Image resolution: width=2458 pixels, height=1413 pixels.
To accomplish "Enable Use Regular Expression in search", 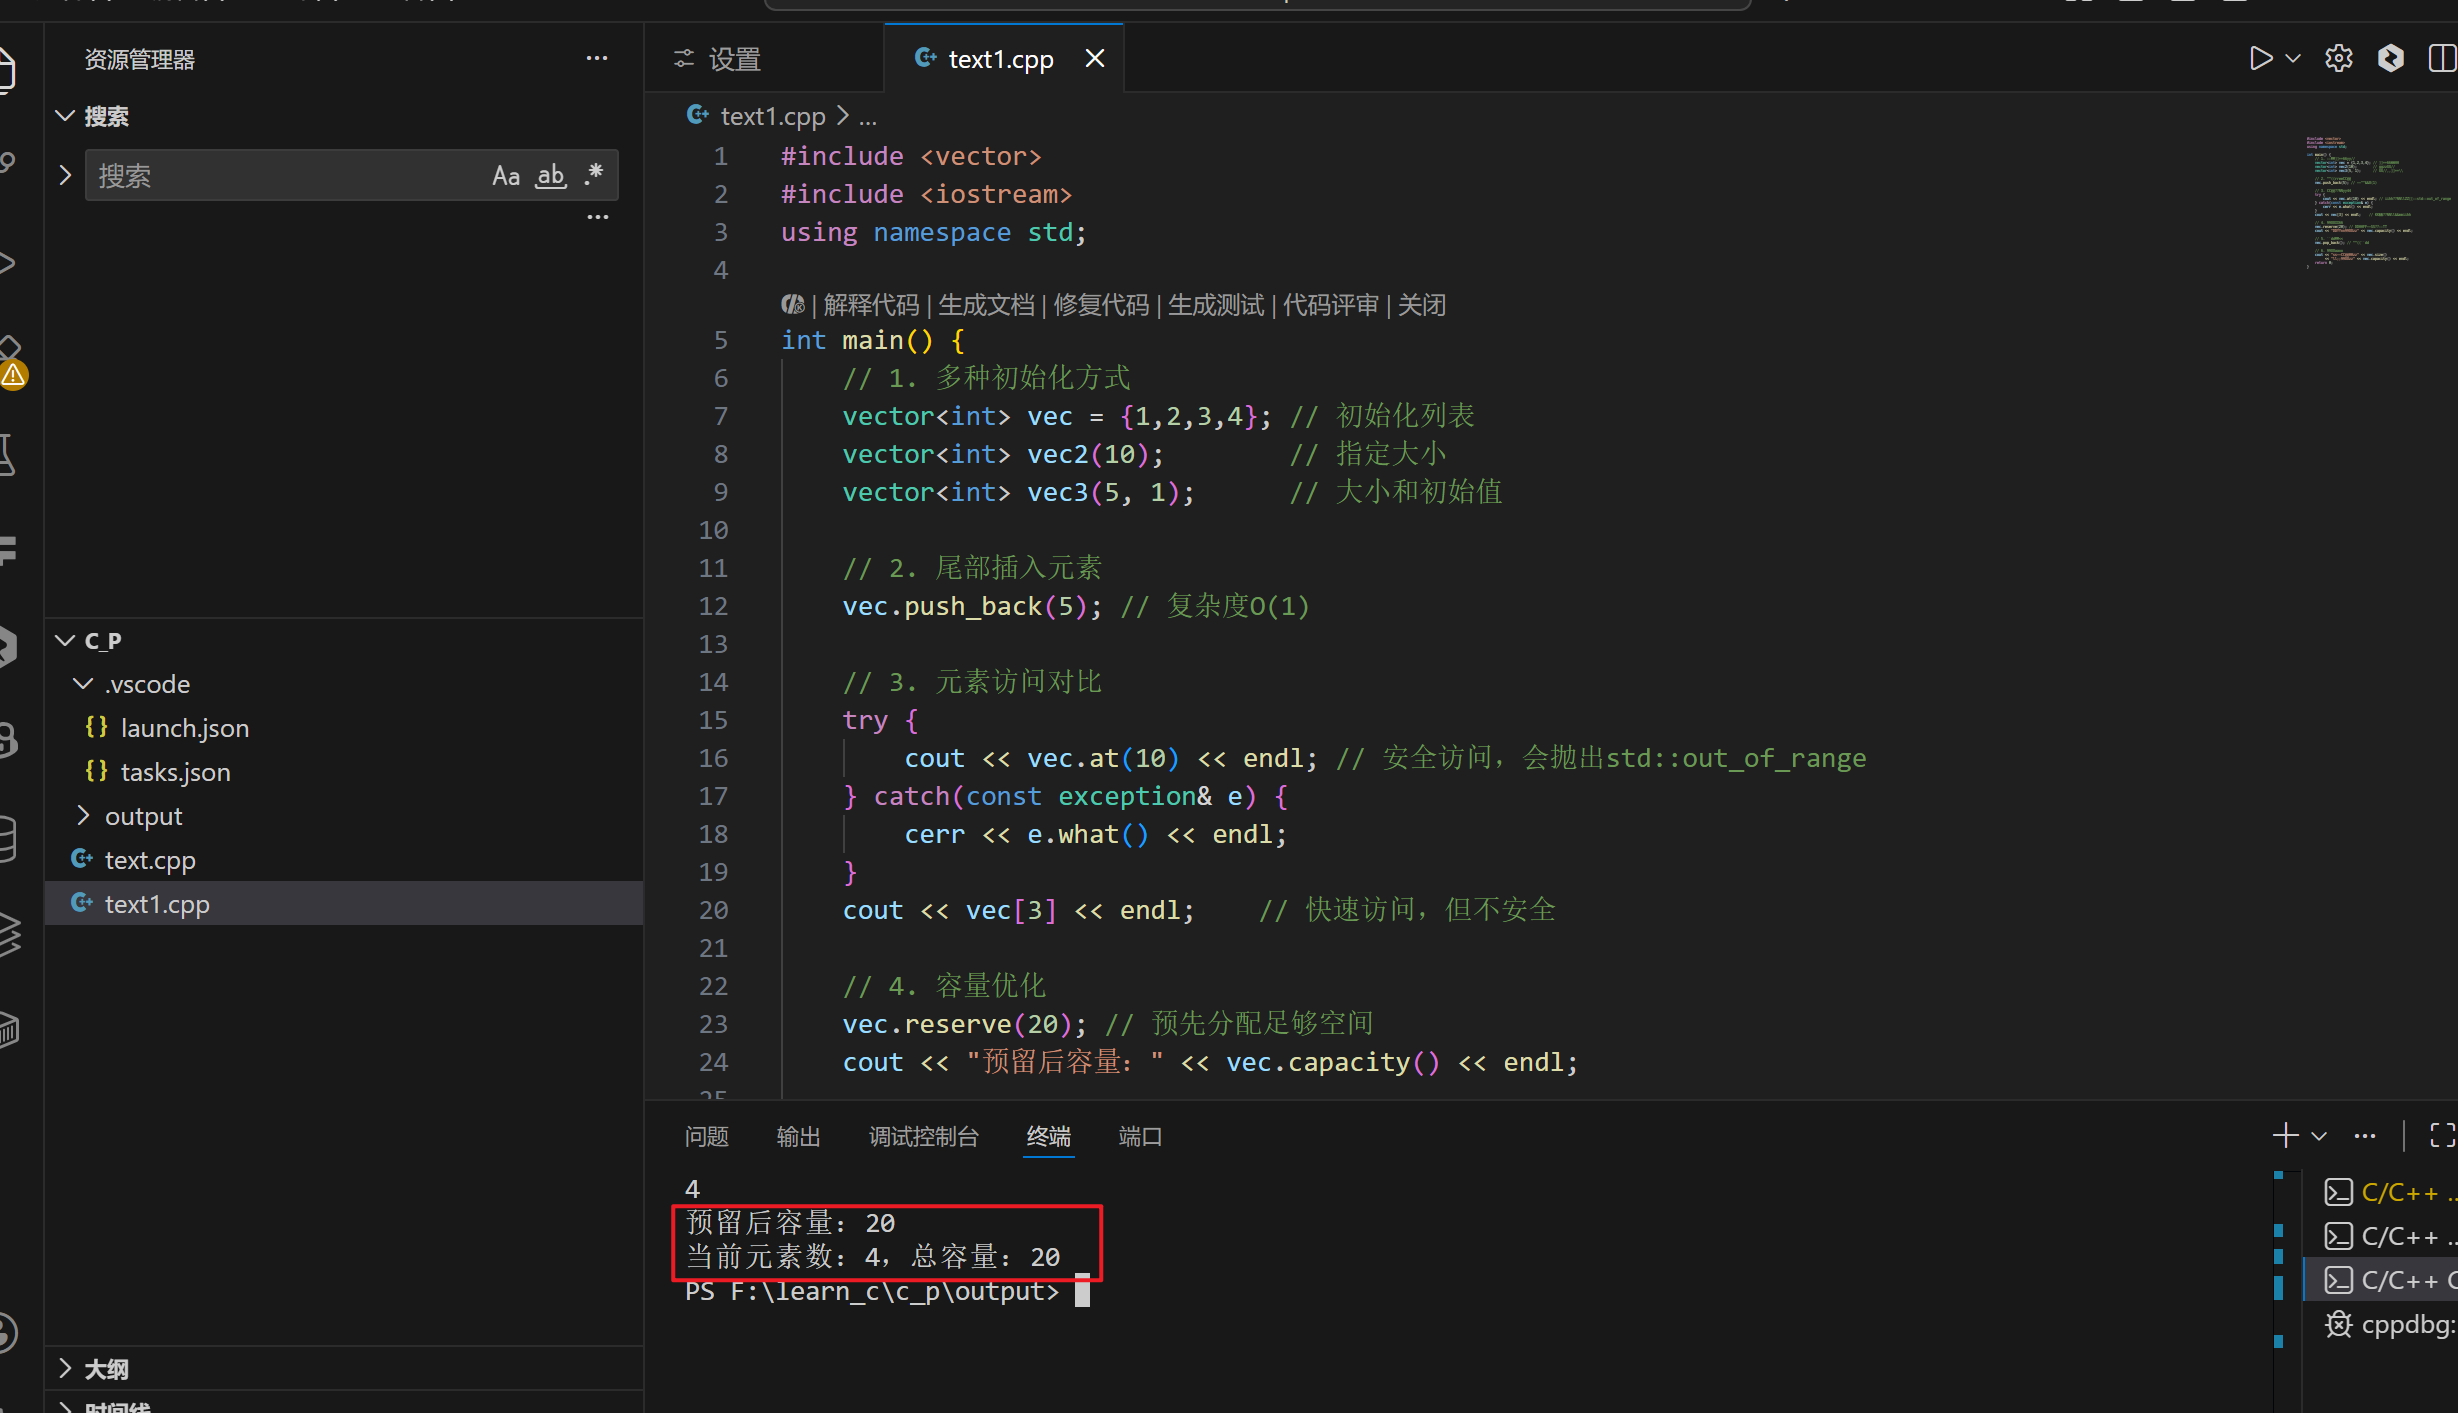I will 594,176.
